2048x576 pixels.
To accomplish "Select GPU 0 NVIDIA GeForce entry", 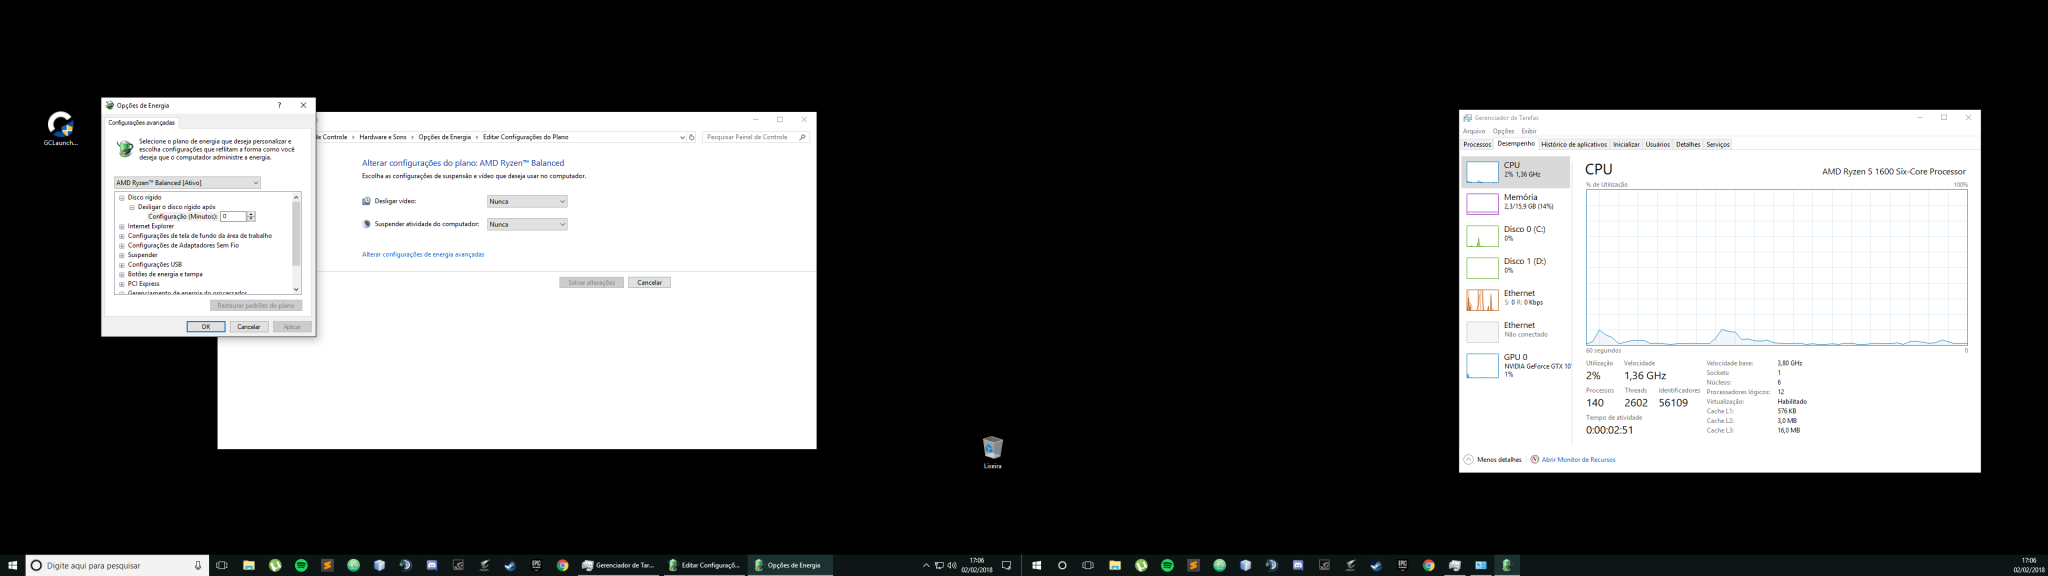I will (1516, 365).
